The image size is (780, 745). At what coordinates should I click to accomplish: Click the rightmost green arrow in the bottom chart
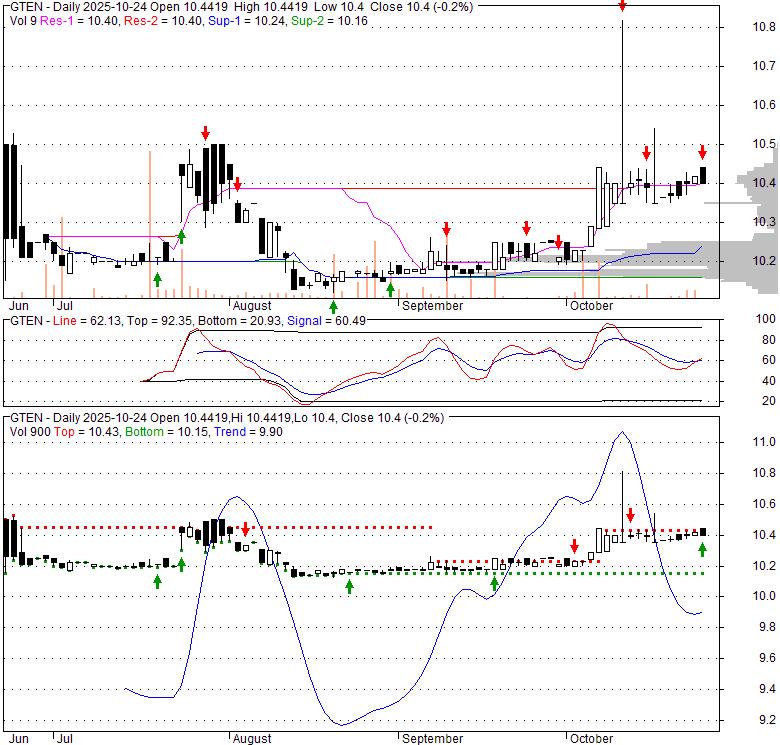[702, 549]
